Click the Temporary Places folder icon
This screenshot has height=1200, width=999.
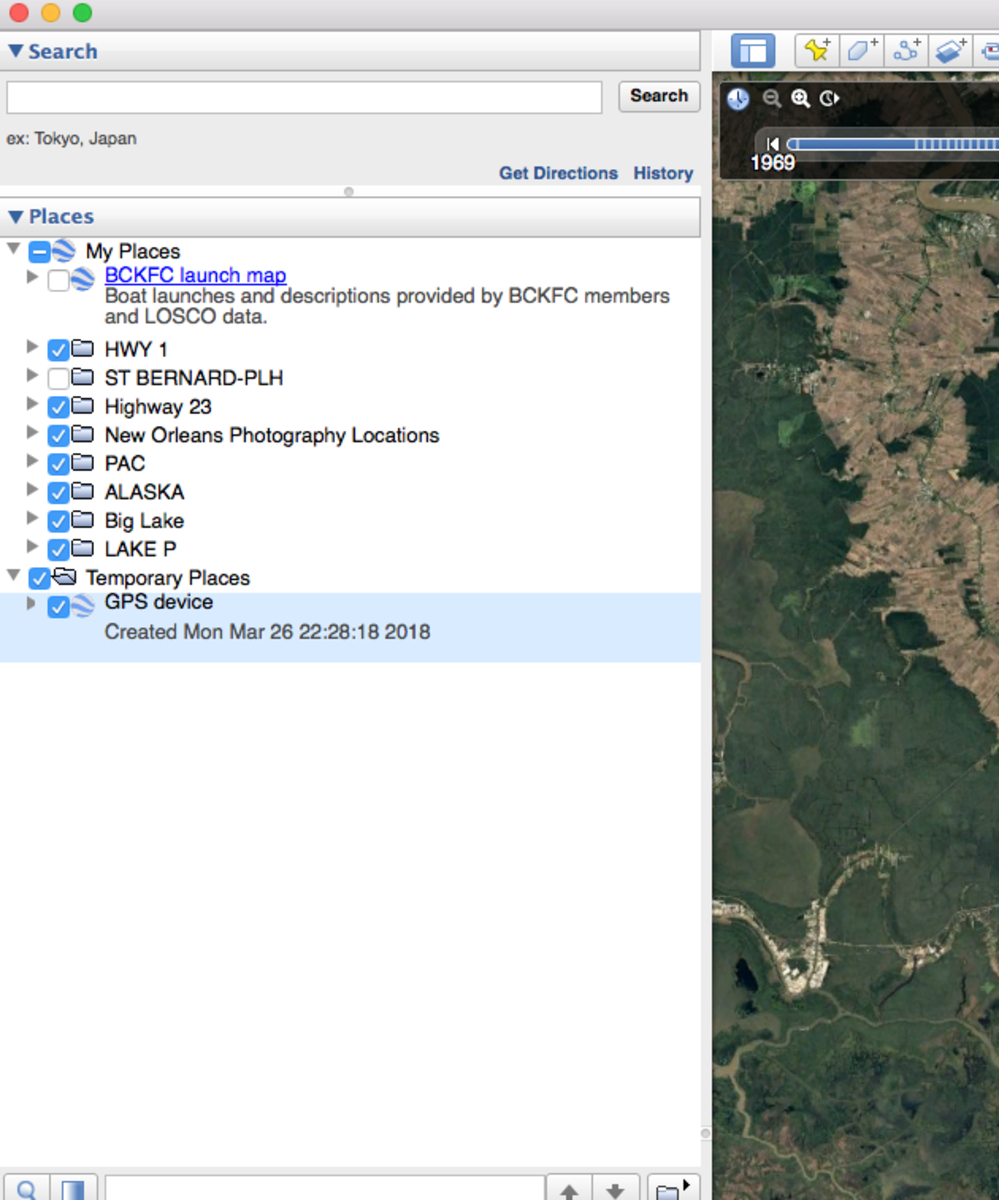[x=64, y=577]
